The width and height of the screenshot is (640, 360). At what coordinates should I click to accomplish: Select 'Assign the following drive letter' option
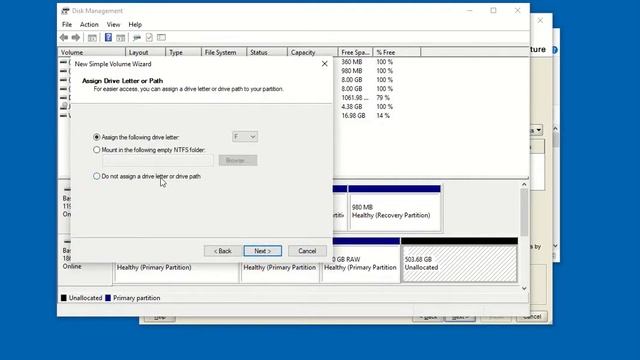pos(97,137)
